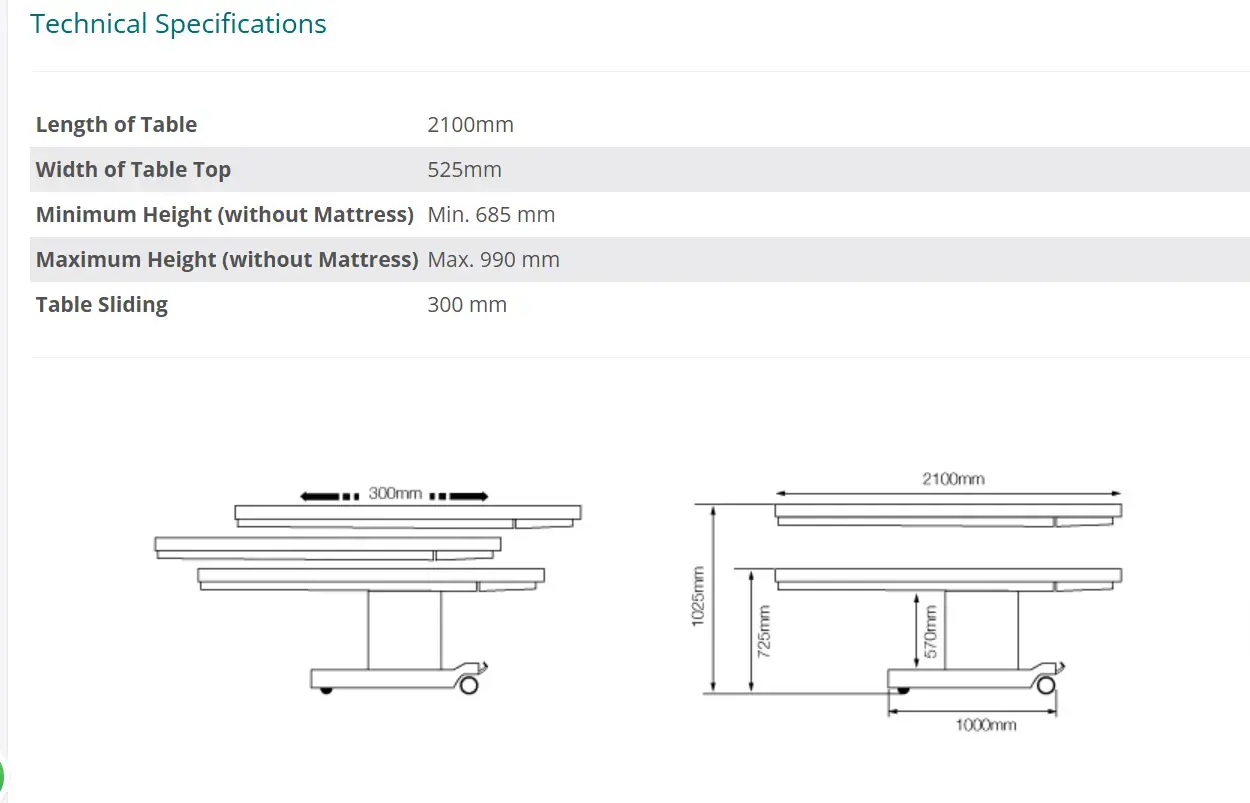Click the Length of Table label
Screen dimensions: 1250x803
(x=116, y=125)
